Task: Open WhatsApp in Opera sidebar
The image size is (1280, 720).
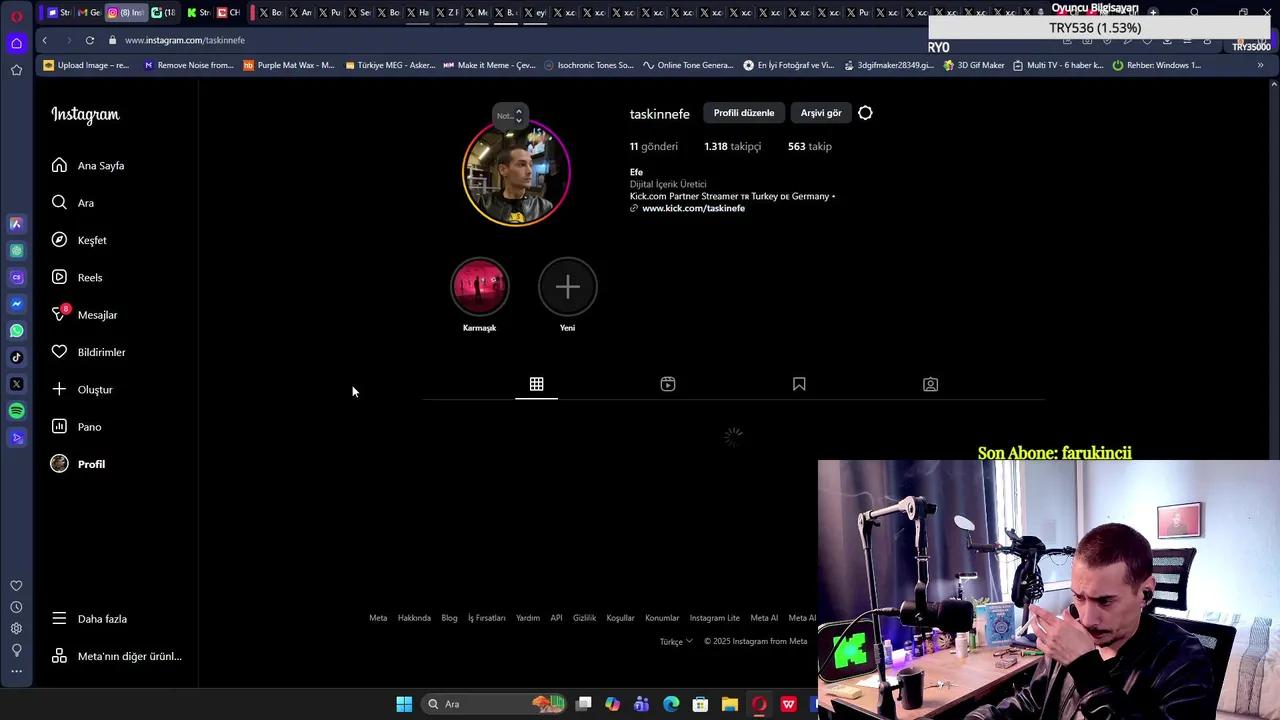Action: click(16, 331)
